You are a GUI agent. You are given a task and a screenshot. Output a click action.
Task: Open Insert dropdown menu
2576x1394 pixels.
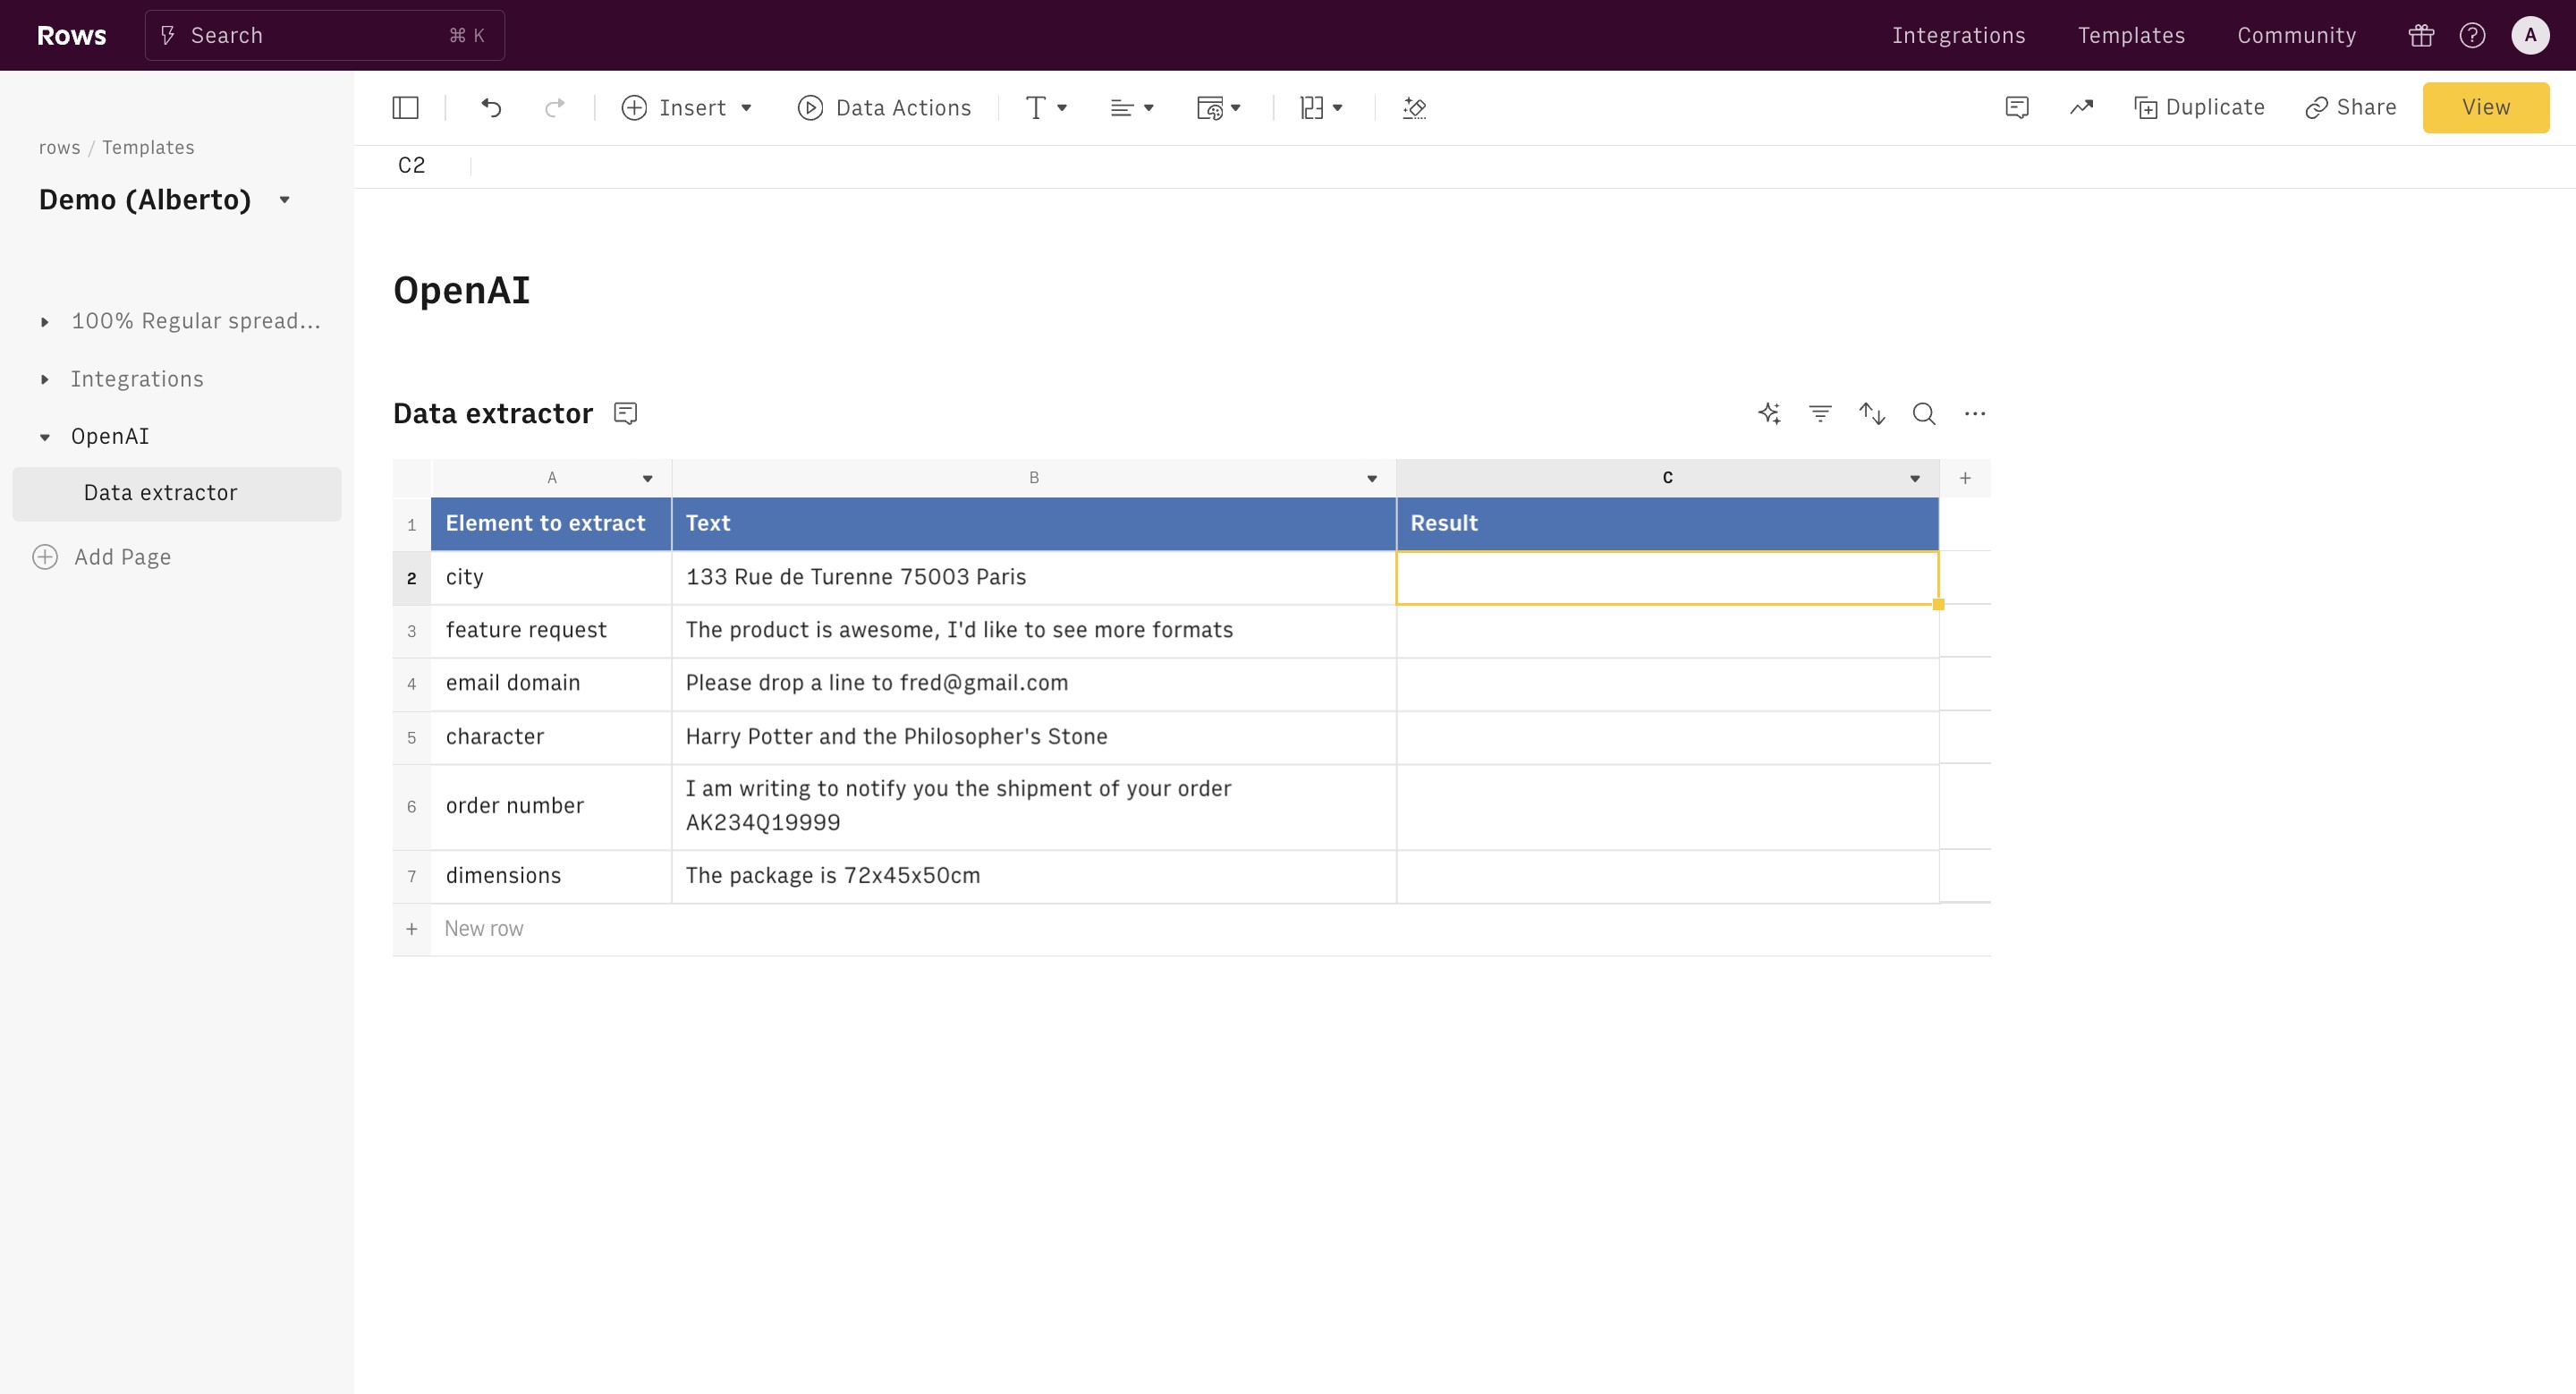[x=686, y=107]
